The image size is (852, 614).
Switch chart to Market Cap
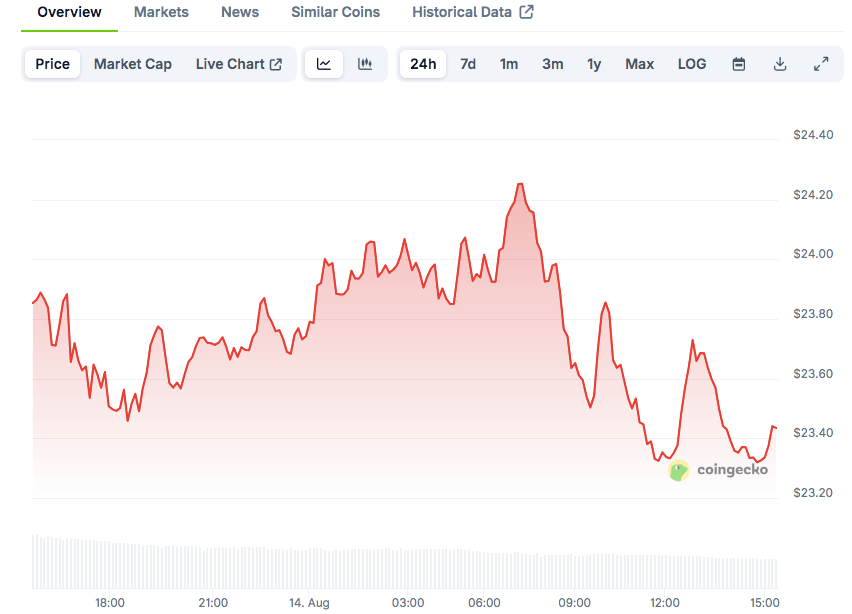pos(133,64)
